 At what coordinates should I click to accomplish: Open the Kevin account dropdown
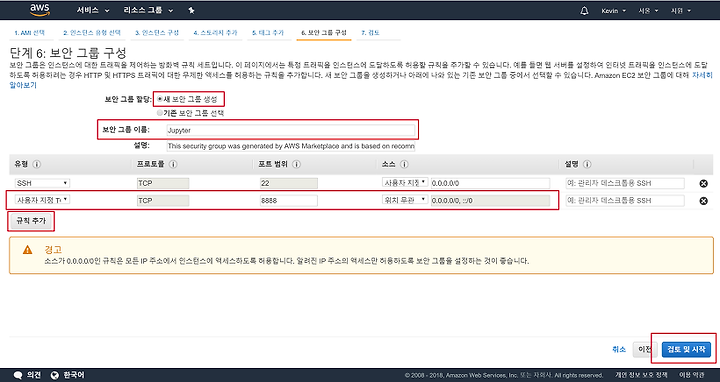(613, 11)
